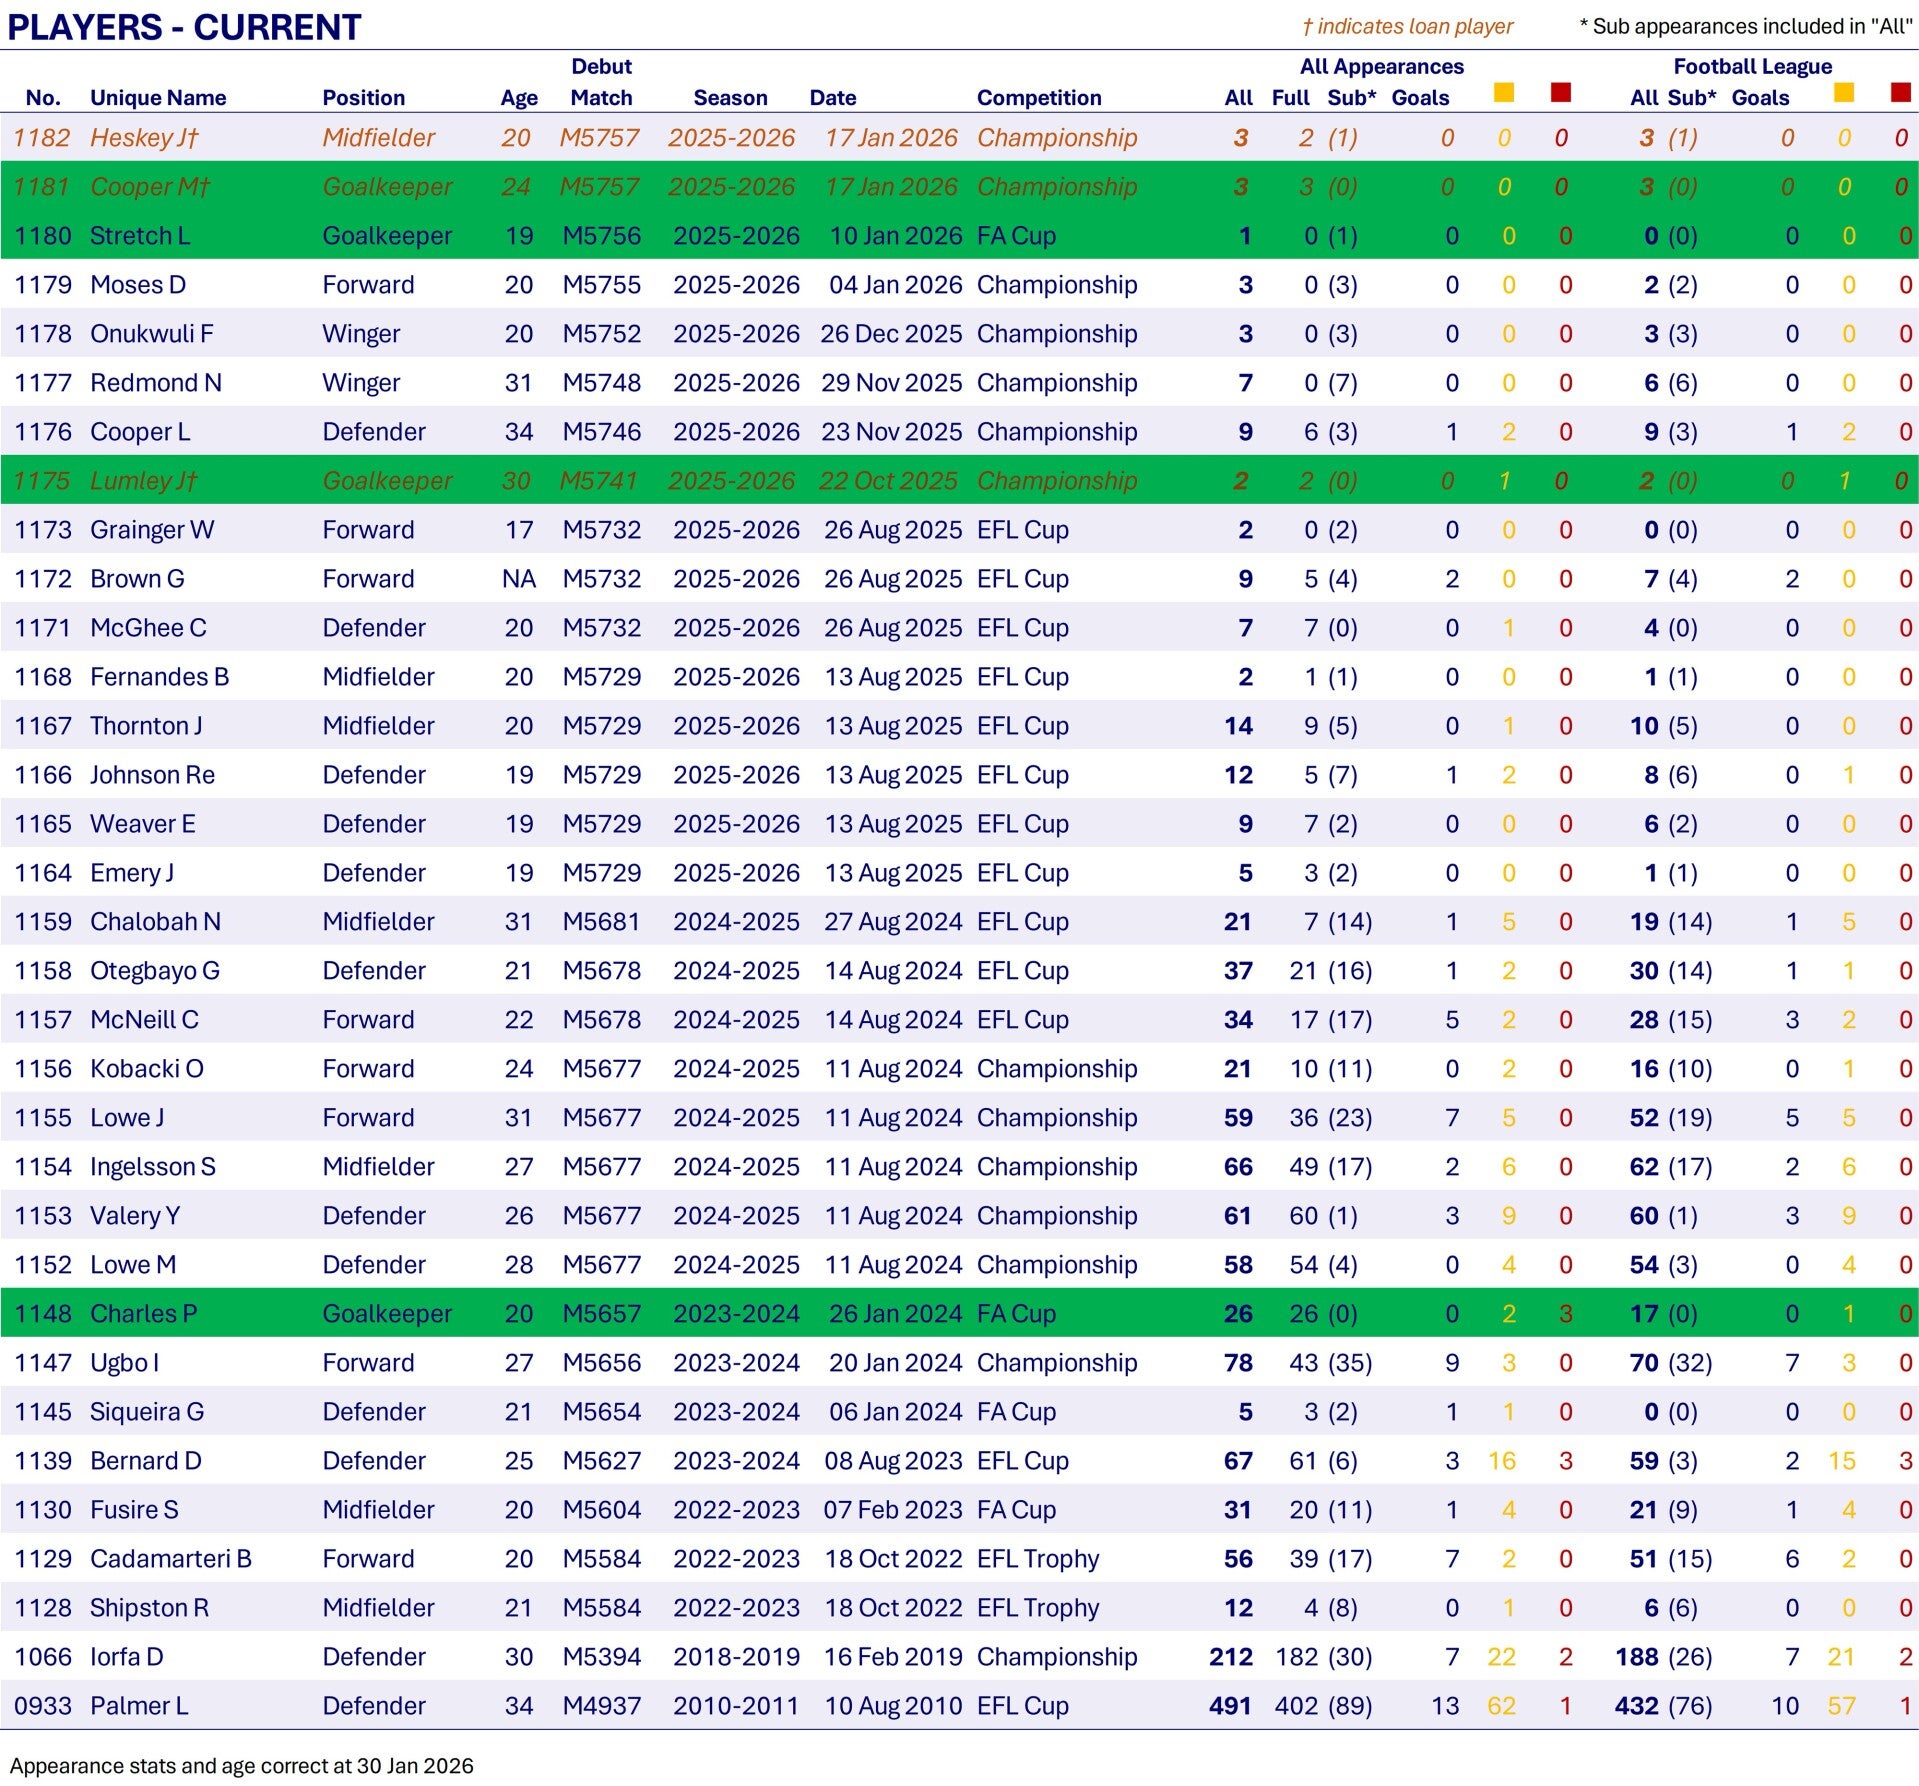Viewport: 1919px width, 1786px height.
Task: Click player name Iorfa D
Action: tap(126, 1657)
